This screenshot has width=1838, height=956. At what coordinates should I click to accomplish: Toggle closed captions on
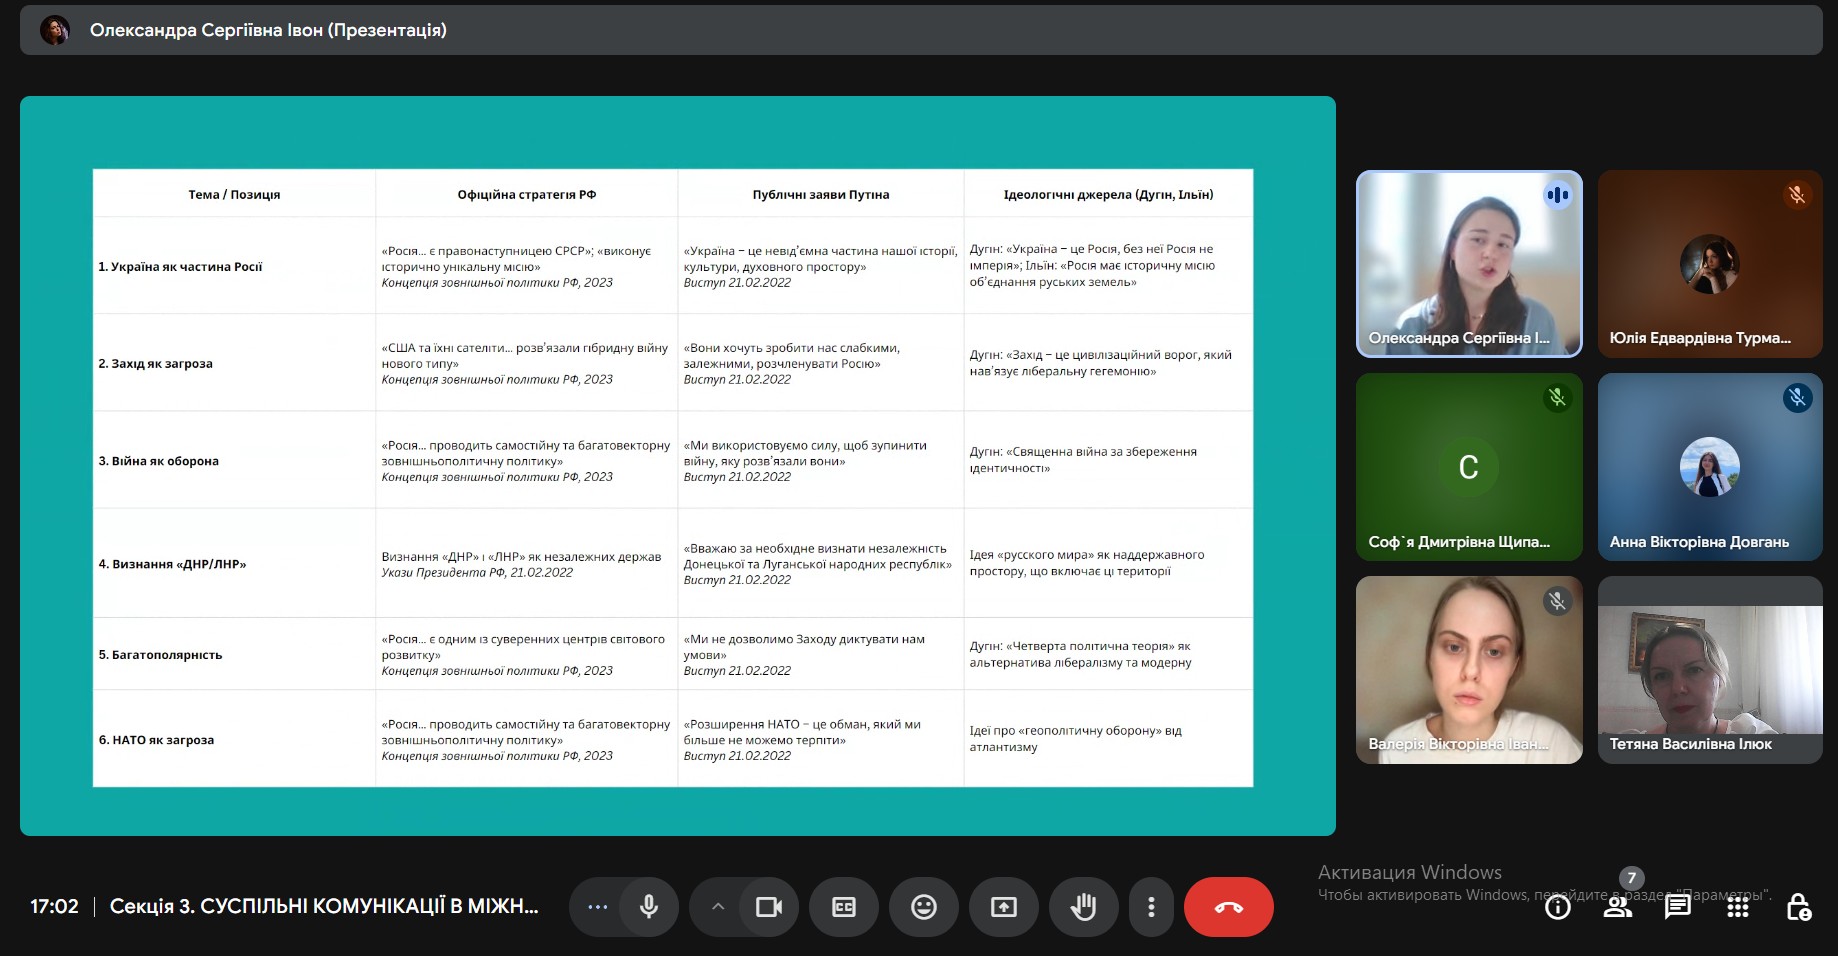coord(844,907)
